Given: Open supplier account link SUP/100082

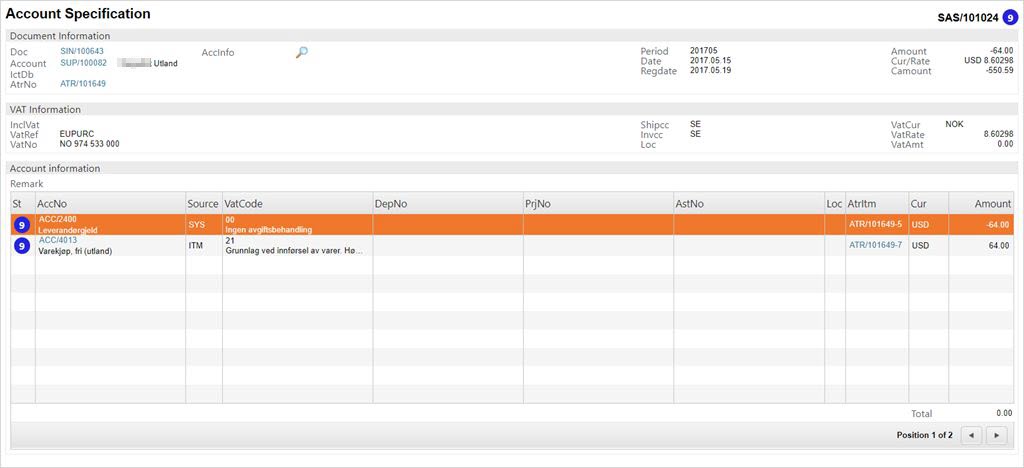Looking at the screenshot, I should (x=83, y=63).
